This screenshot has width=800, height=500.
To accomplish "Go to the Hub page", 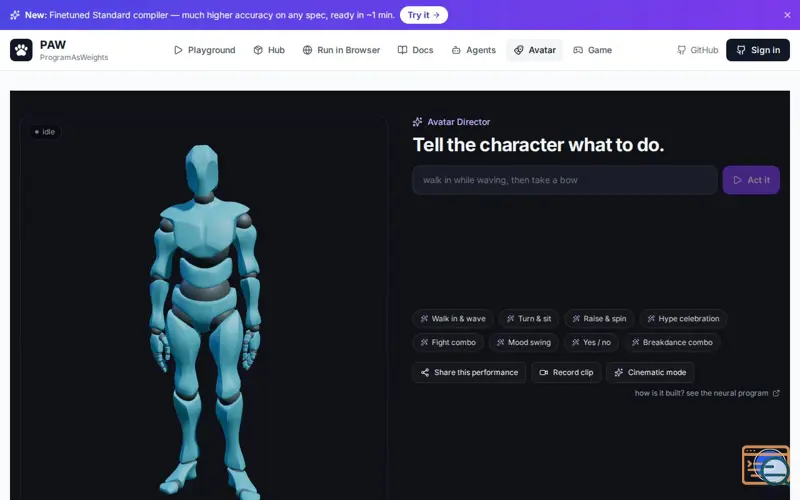I will click(x=269, y=50).
